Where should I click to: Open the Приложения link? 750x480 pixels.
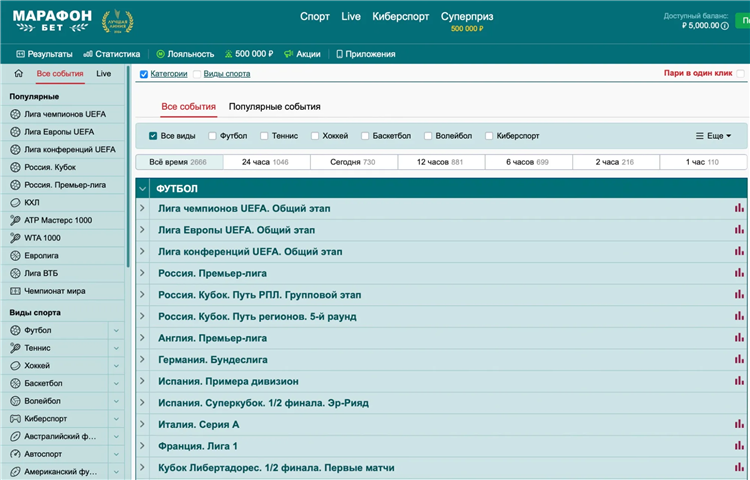366,54
